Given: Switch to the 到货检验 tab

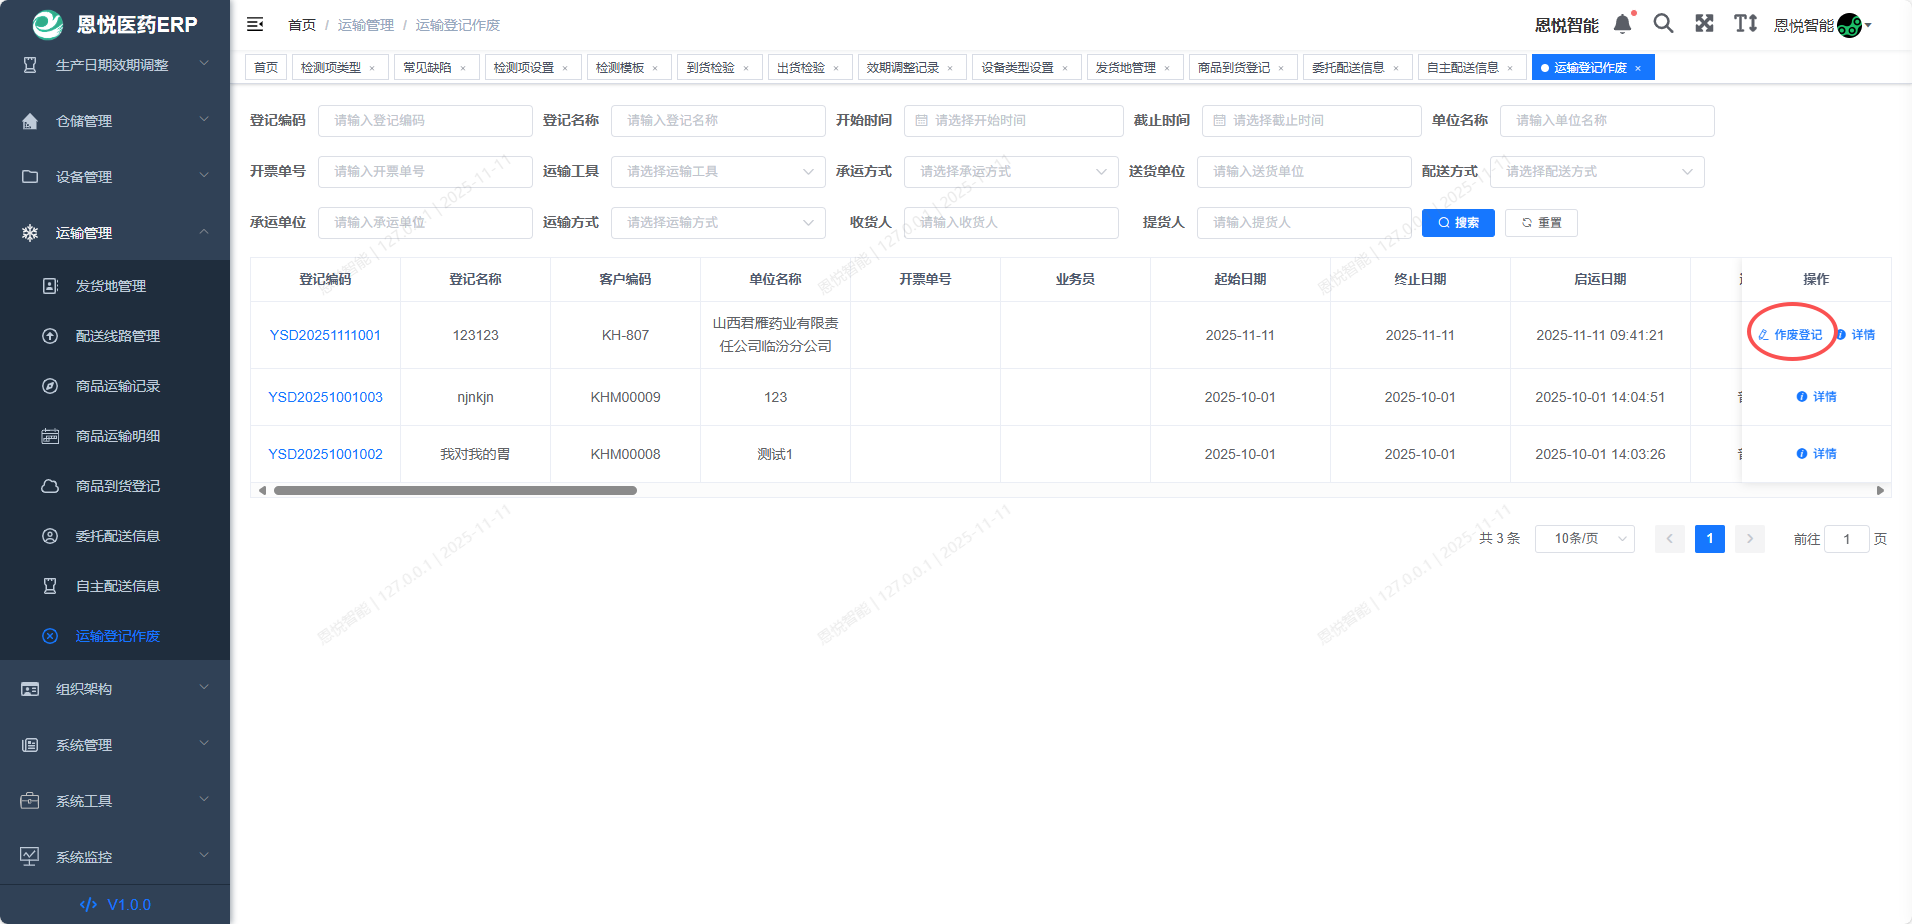Looking at the screenshot, I should click(710, 68).
